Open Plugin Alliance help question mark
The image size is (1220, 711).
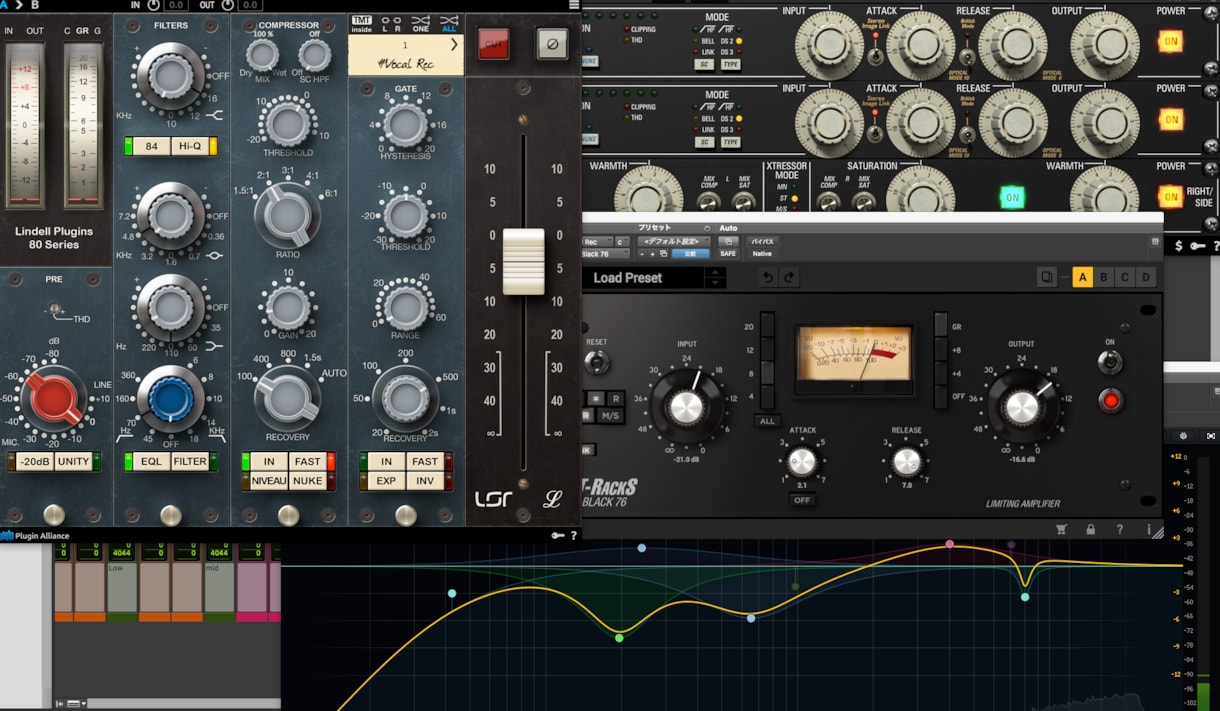(x=573, y=536)
